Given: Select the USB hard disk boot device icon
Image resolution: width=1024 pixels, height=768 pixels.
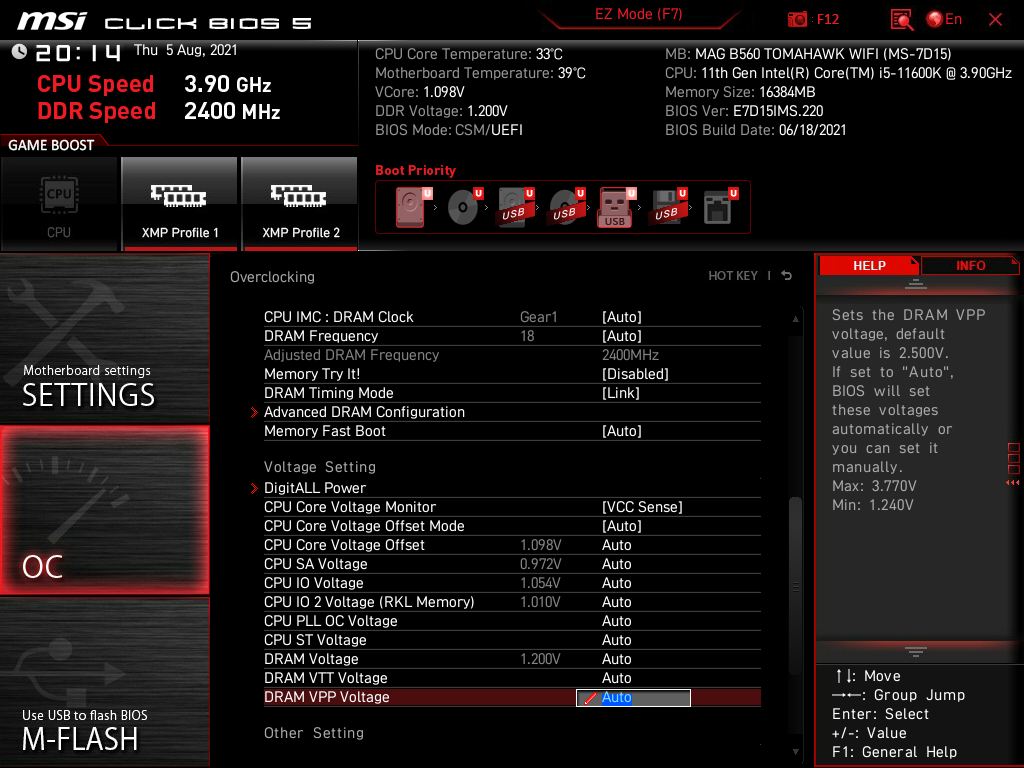Looking at the screenshot, I should (x=515, y=207).
